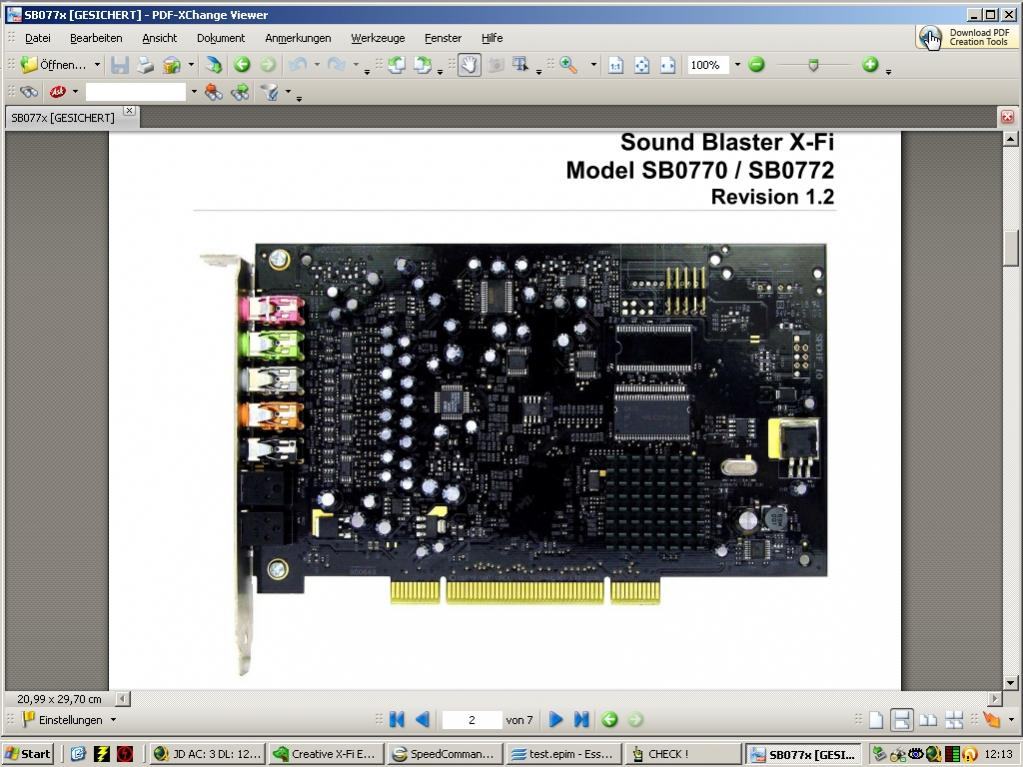1023x767 pixels.
Task: Open the search provider dropdown arrow
Action: tap(75, 92)
